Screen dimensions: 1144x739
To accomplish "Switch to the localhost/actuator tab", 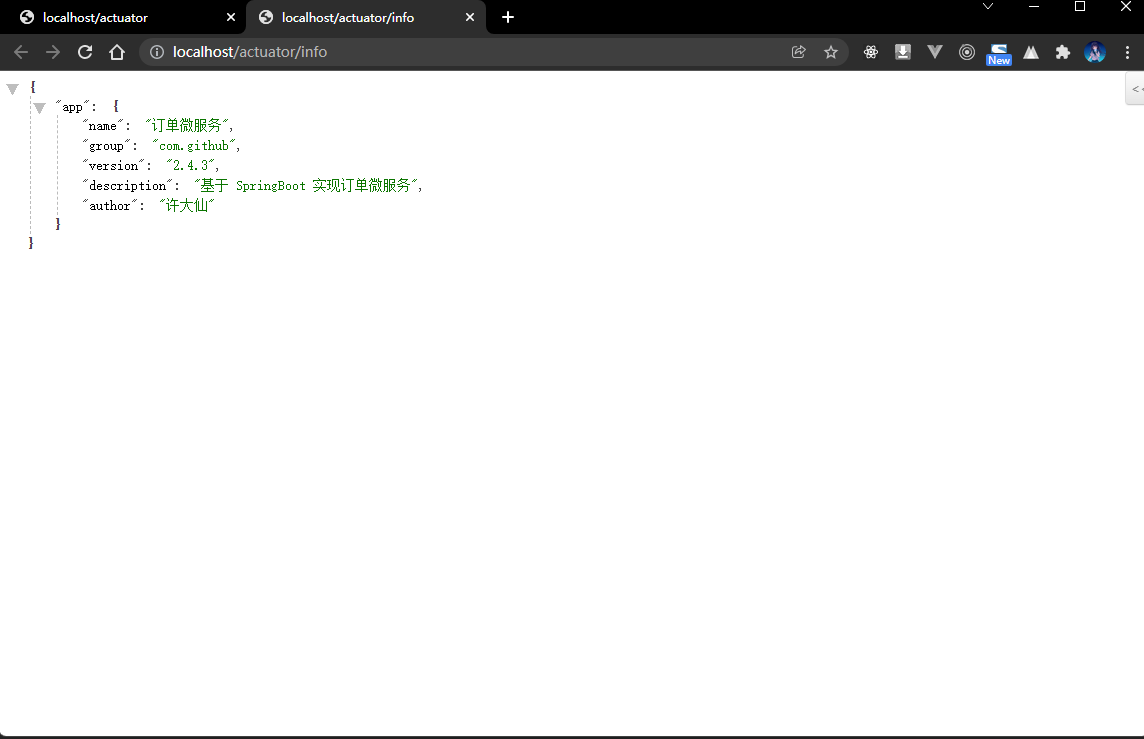I will coord(123,18).
